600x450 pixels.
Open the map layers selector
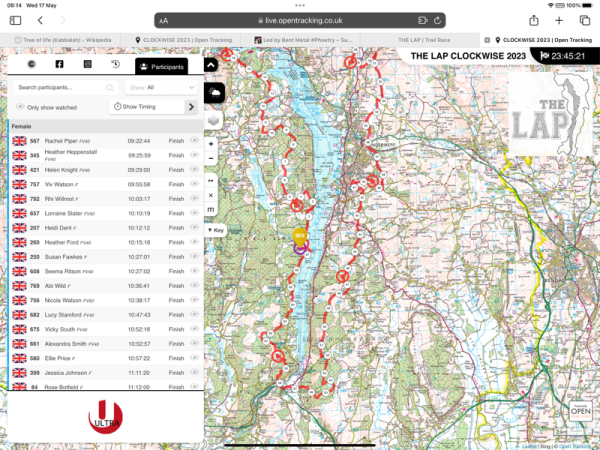click(214, 119)
